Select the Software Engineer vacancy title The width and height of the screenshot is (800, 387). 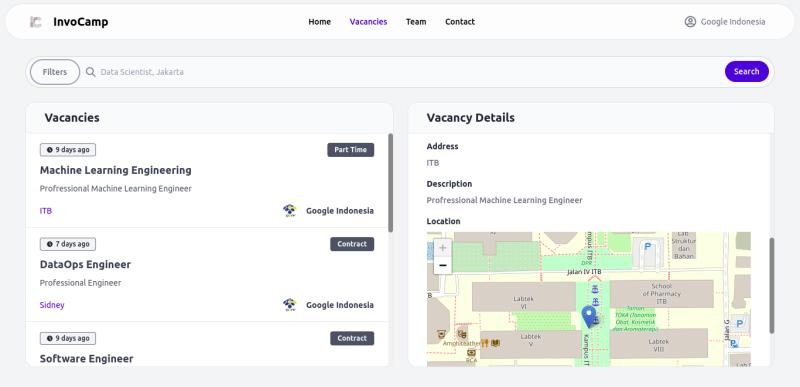click(x=86, y=359)
